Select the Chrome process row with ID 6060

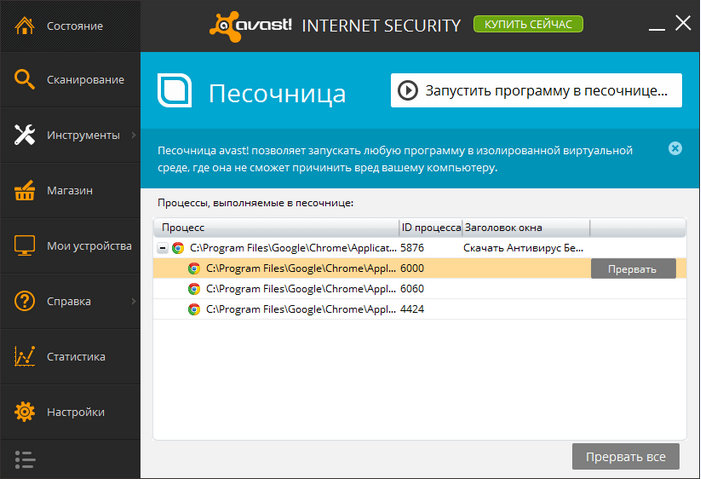[419, 289]
